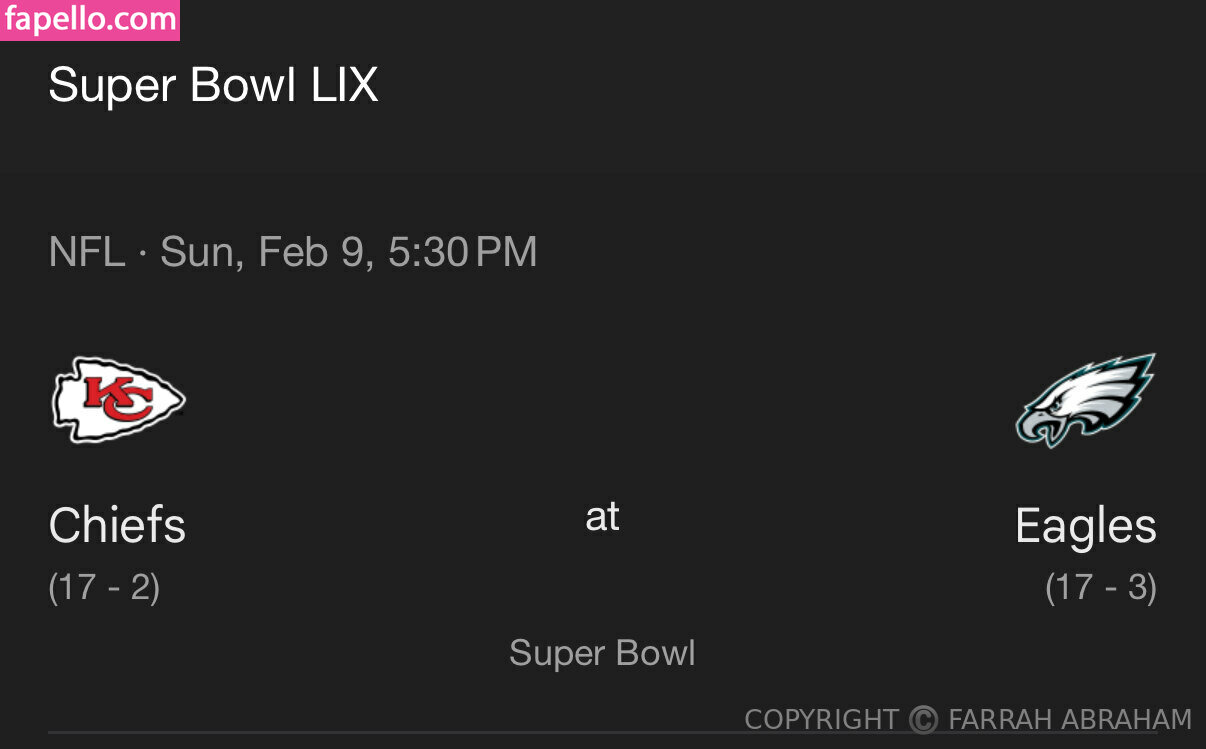Click the COPYRIGHT word in the watermark
This screenshot has width=1206, height=749.
pyautogui.click(x=822, y=719)
